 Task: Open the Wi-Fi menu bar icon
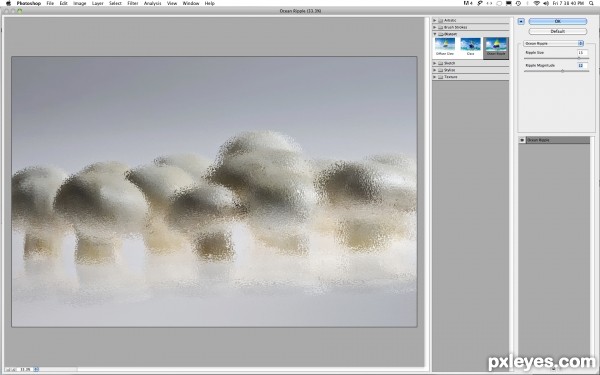pos(536,3)
